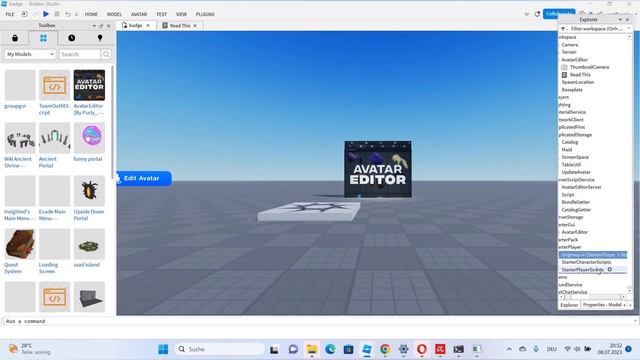Select UpdateAvatar in the Explorer tree
This screenshot has width=640, height=360.
pos(576,172)
